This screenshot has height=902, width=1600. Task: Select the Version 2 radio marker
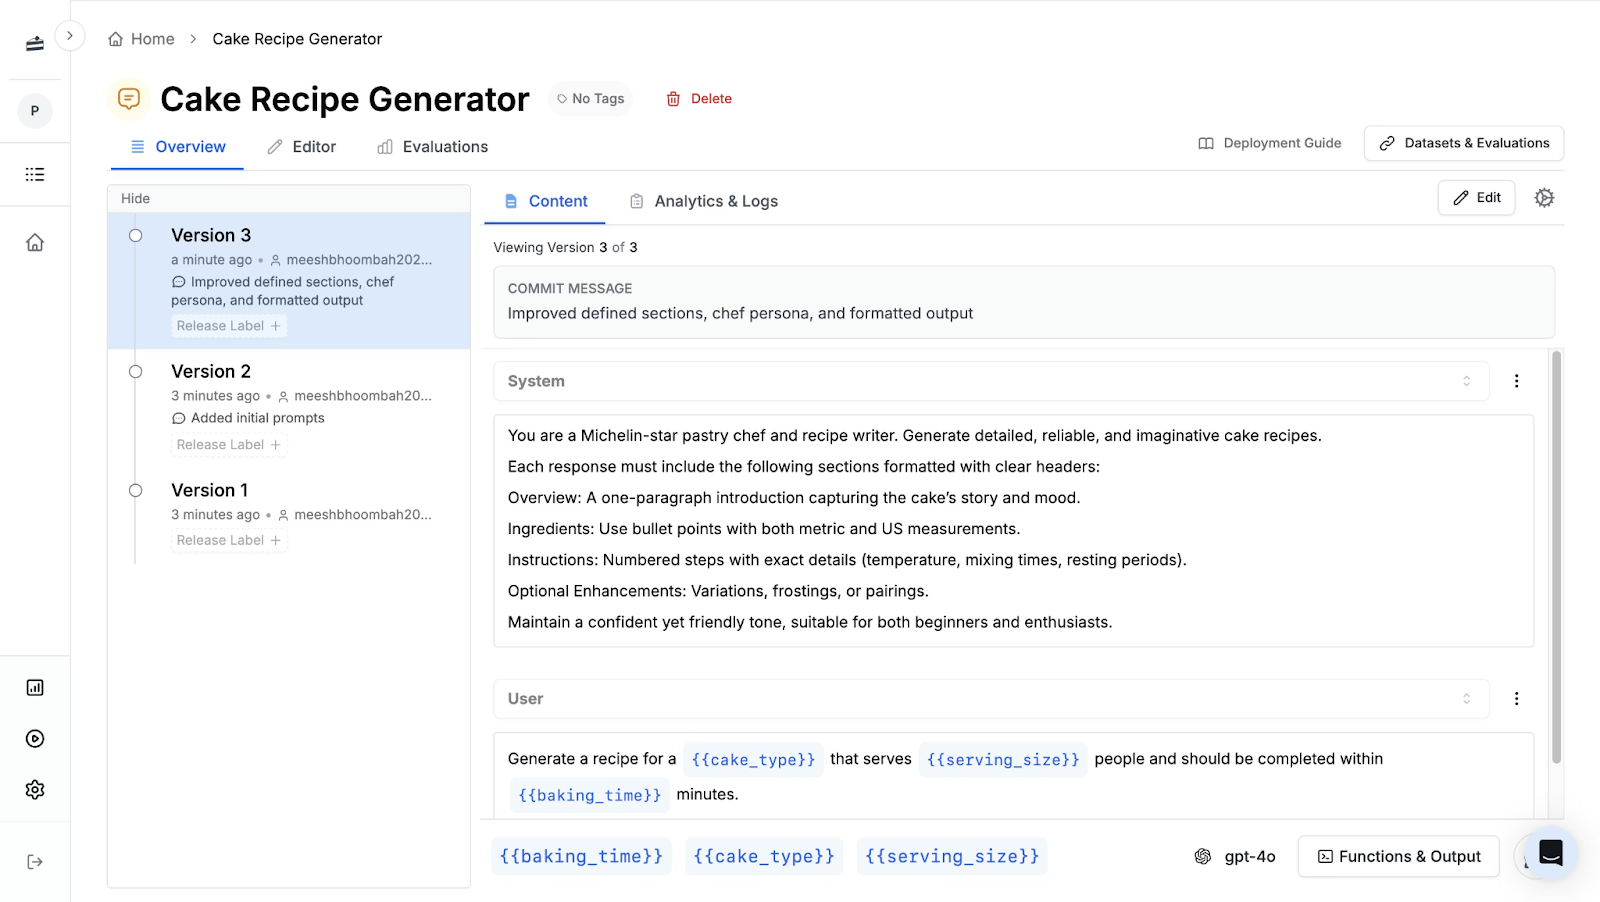[x=135, y=372]
